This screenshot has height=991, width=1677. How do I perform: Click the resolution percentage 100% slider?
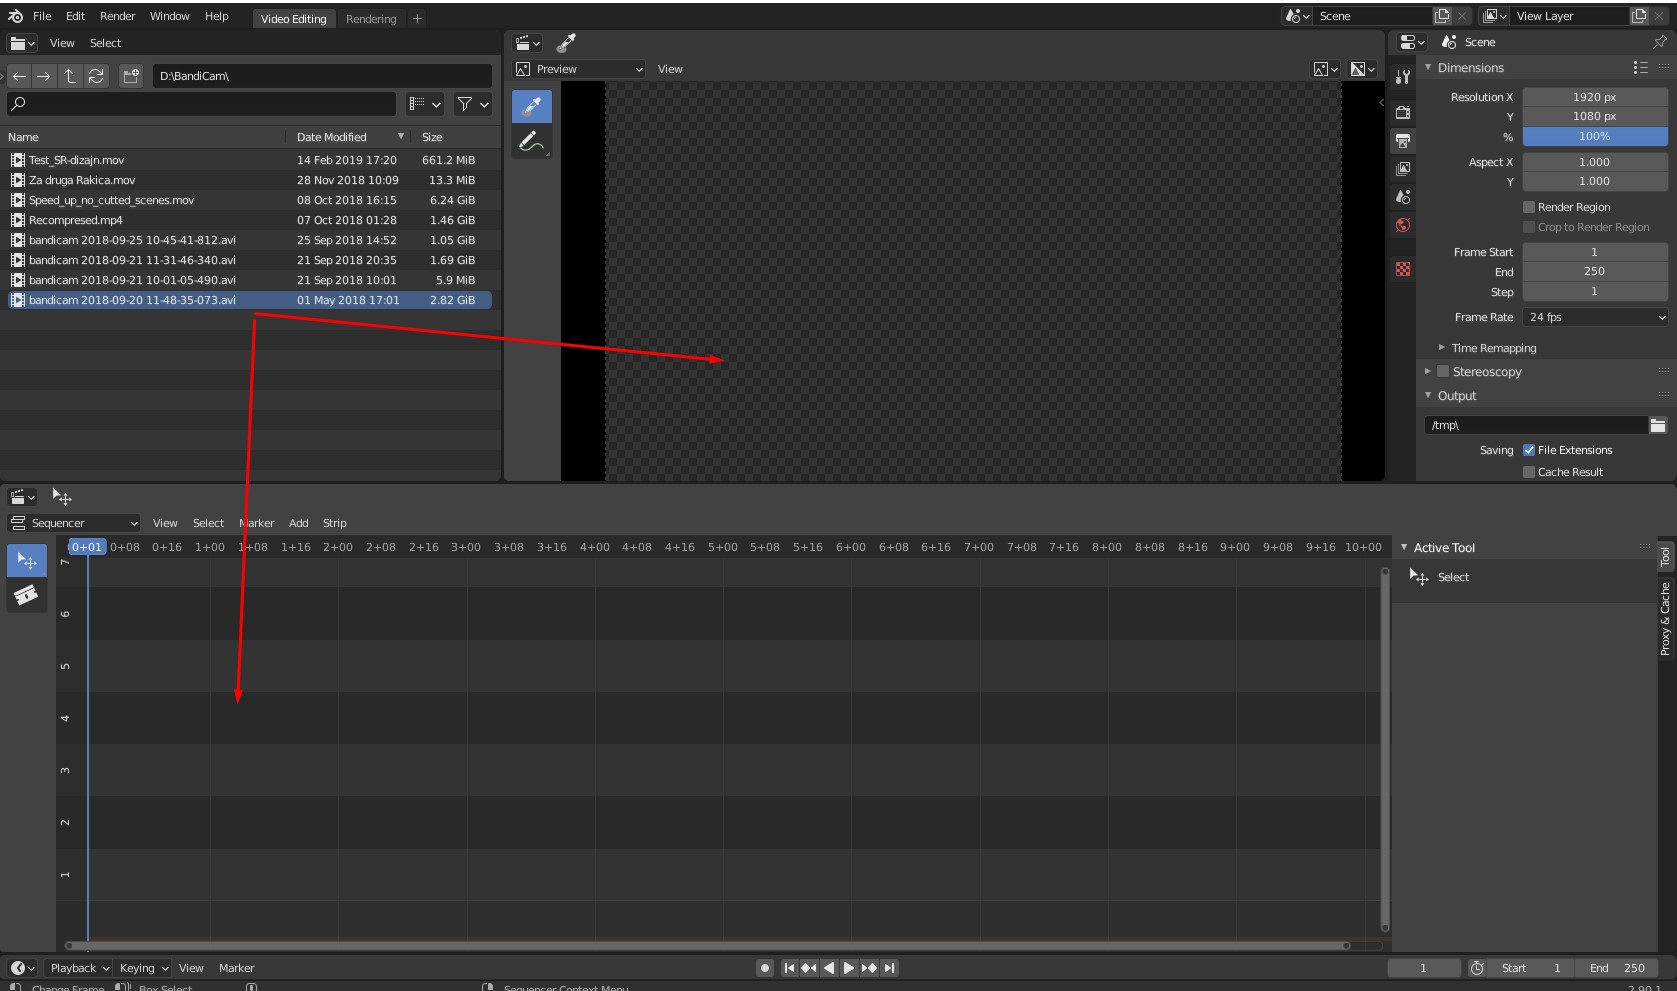[x=1595, y=137]
